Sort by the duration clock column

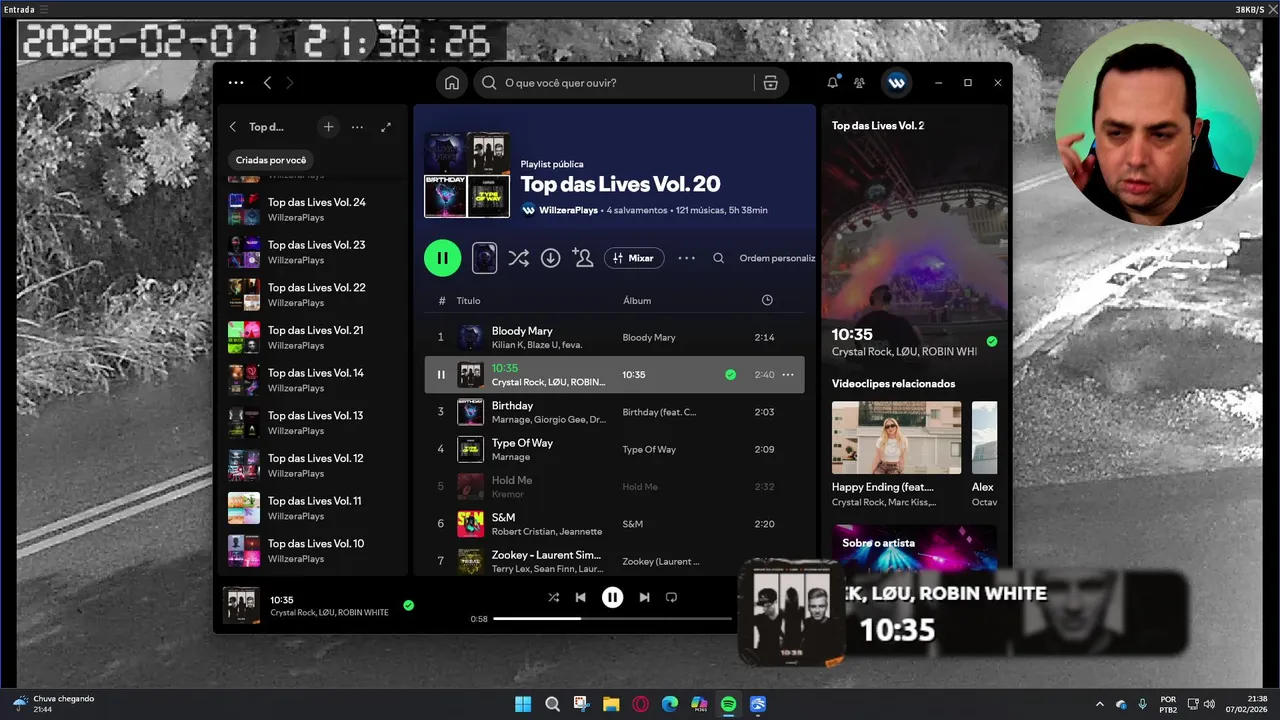(x=767, y=300)
